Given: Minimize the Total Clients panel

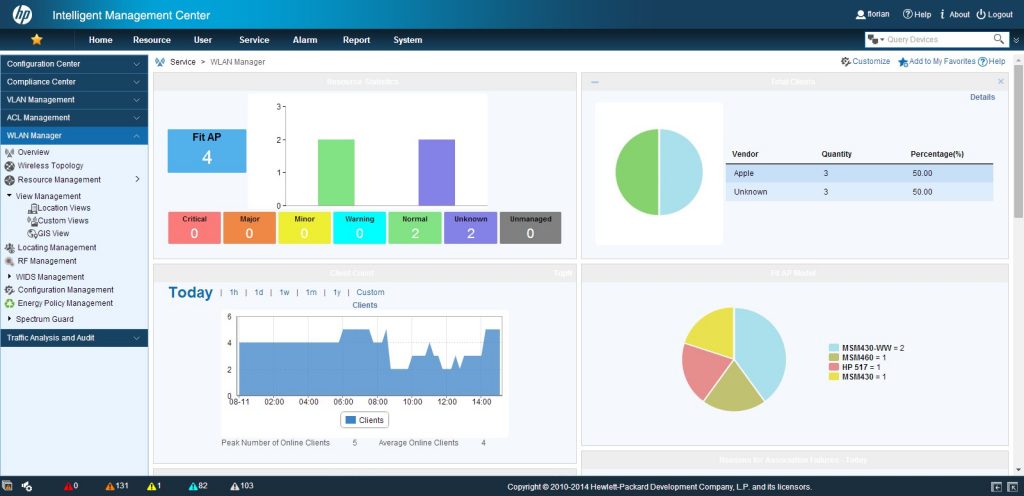Looking at the screenshot, I should click(x=594, y=82).
